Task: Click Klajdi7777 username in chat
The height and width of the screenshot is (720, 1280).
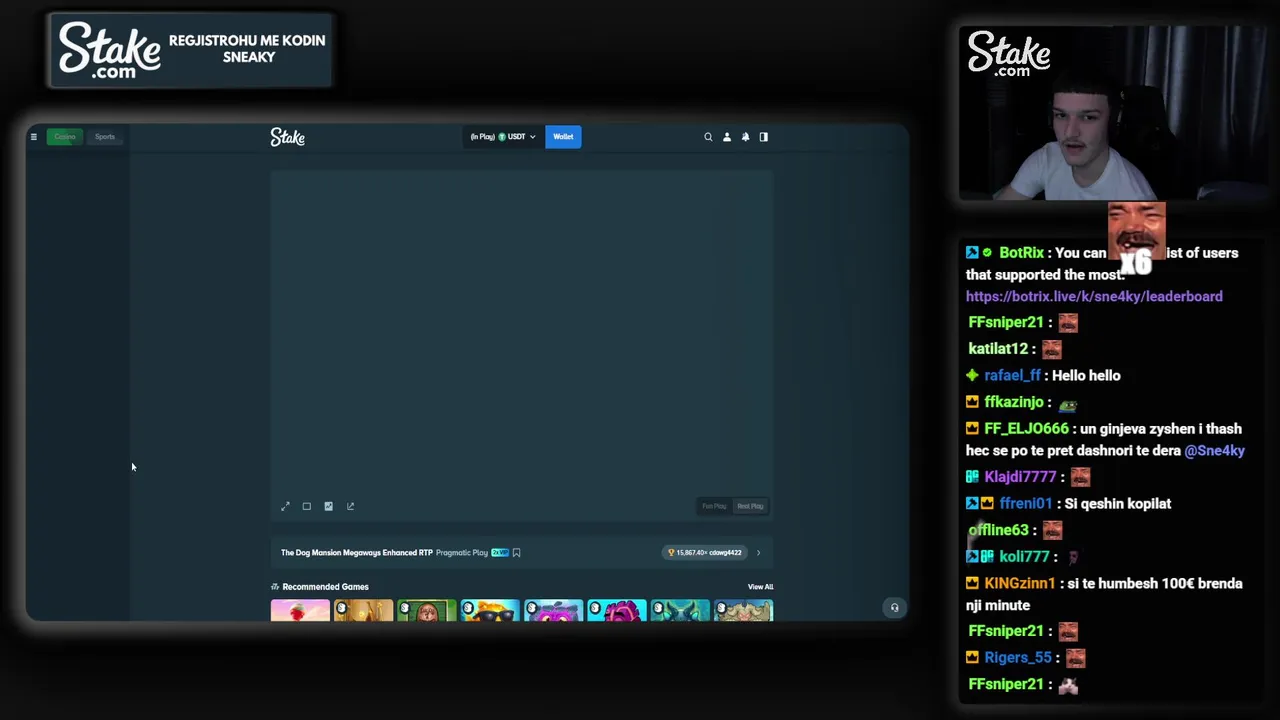Action: point(1020,477)
